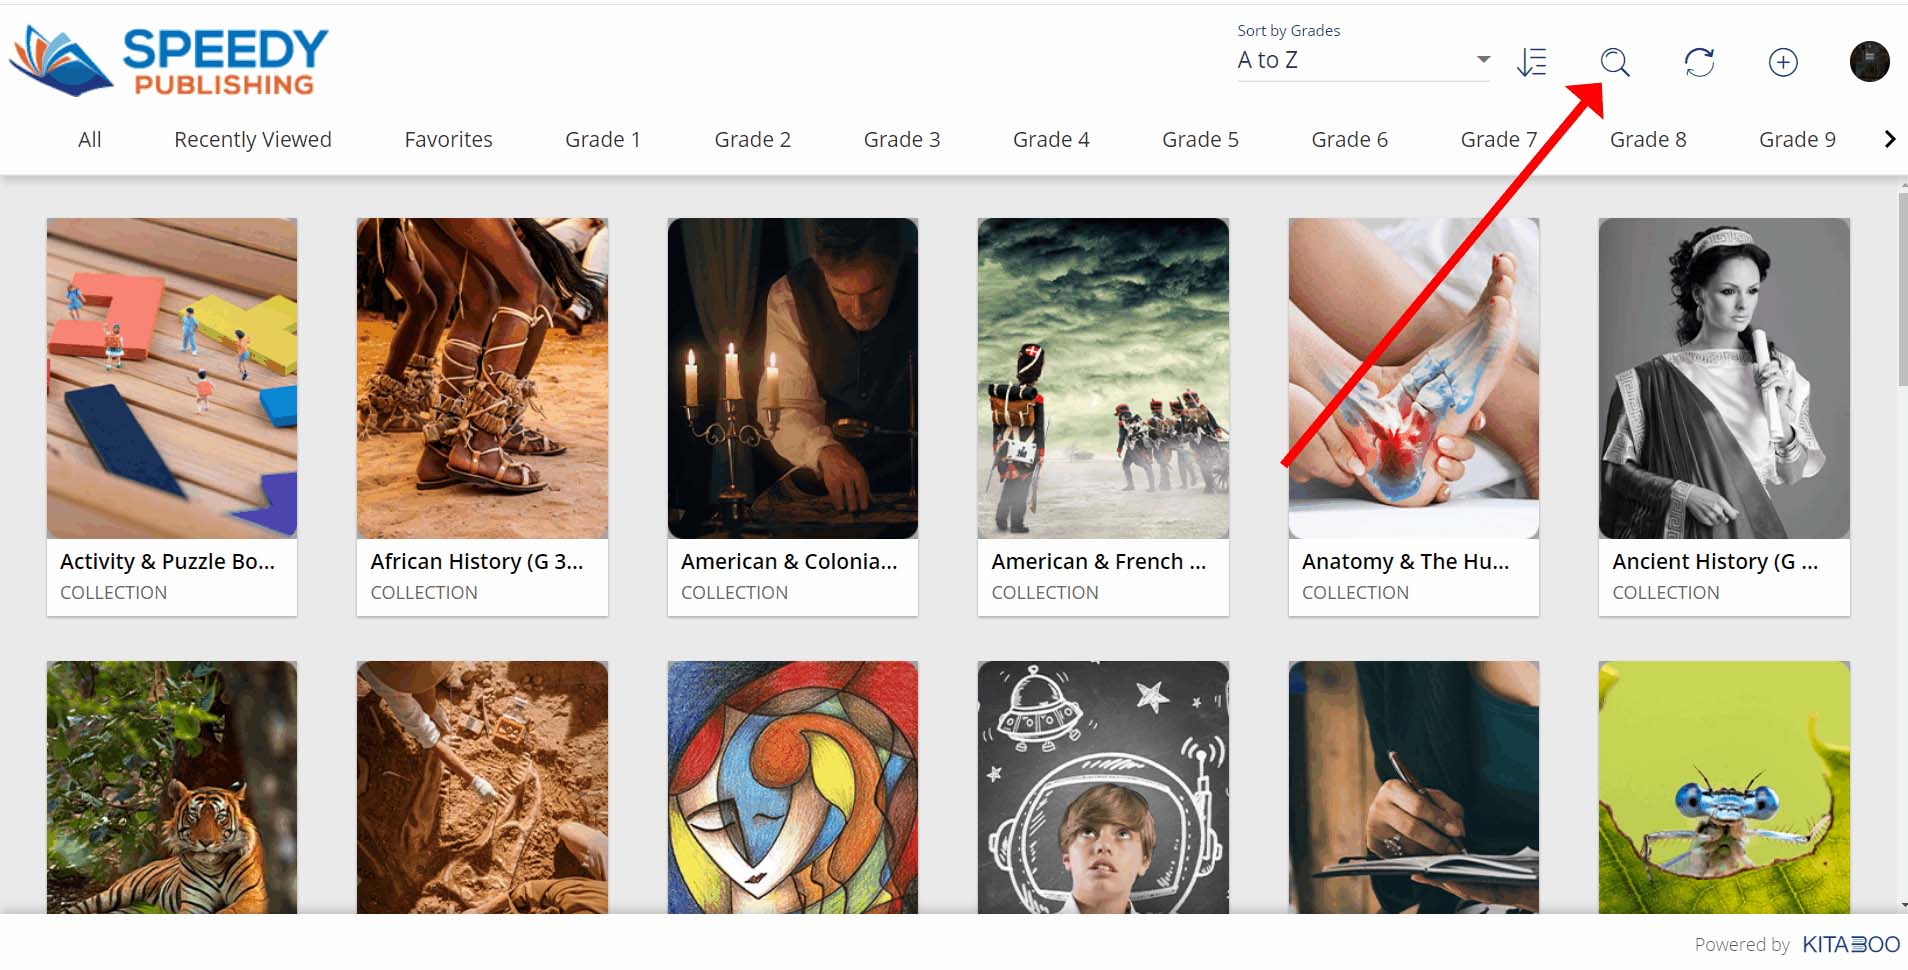This screenshot has width=1908, height=970.
Task: Click the search magnifier icon
Action: click(x=1615, y=62)
